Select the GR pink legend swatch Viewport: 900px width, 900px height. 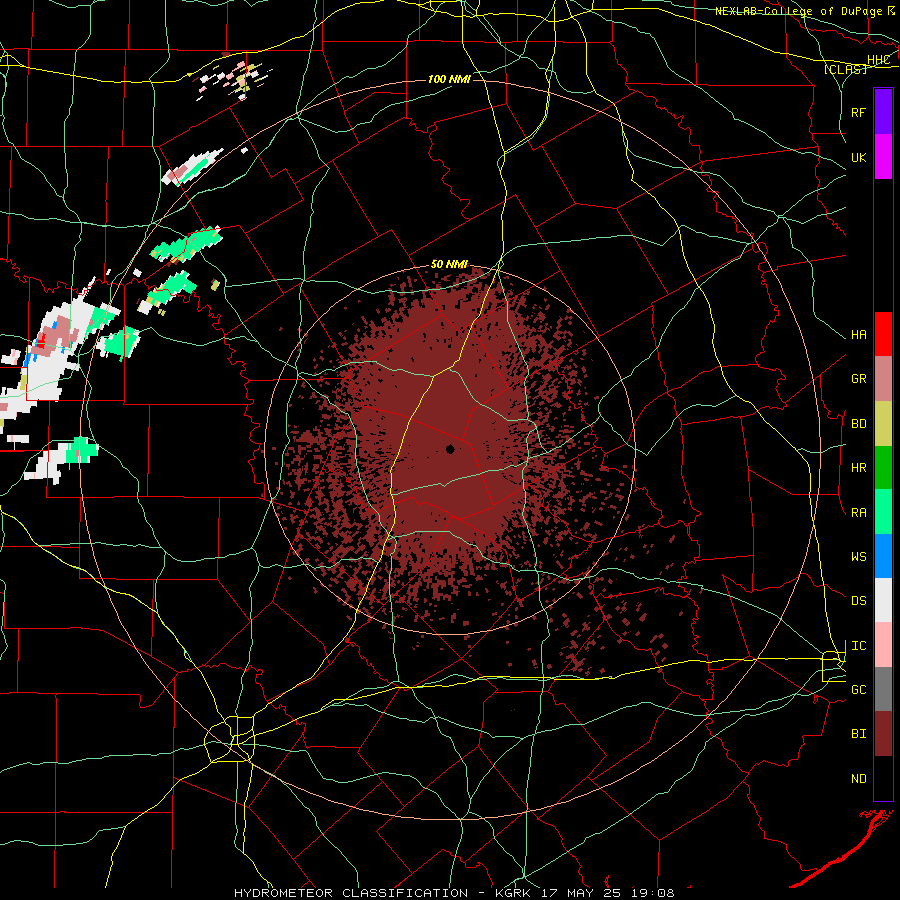tap(883, 379)
